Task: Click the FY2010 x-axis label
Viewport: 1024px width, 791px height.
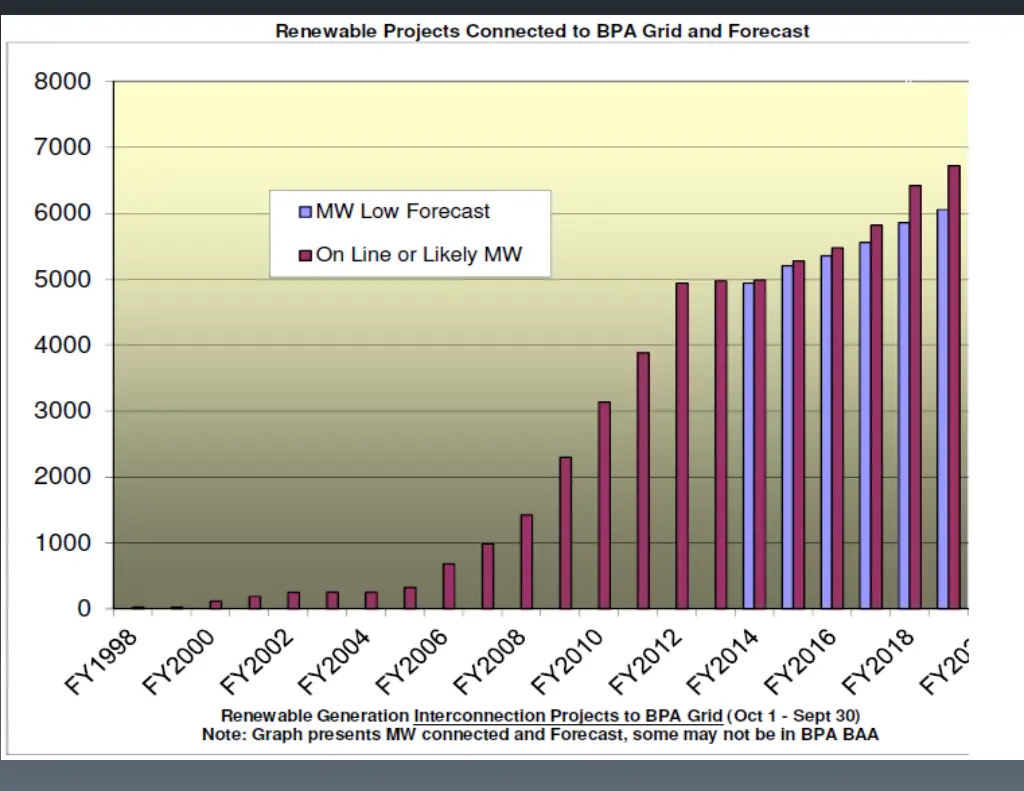Action: 567,661
